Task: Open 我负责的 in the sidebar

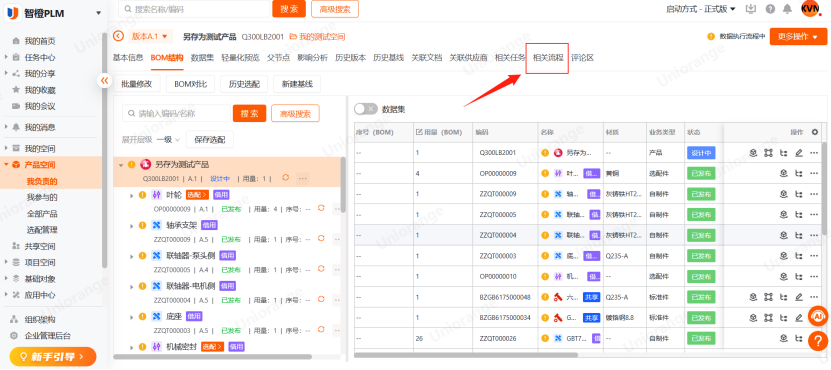Action: pos(42,181)
